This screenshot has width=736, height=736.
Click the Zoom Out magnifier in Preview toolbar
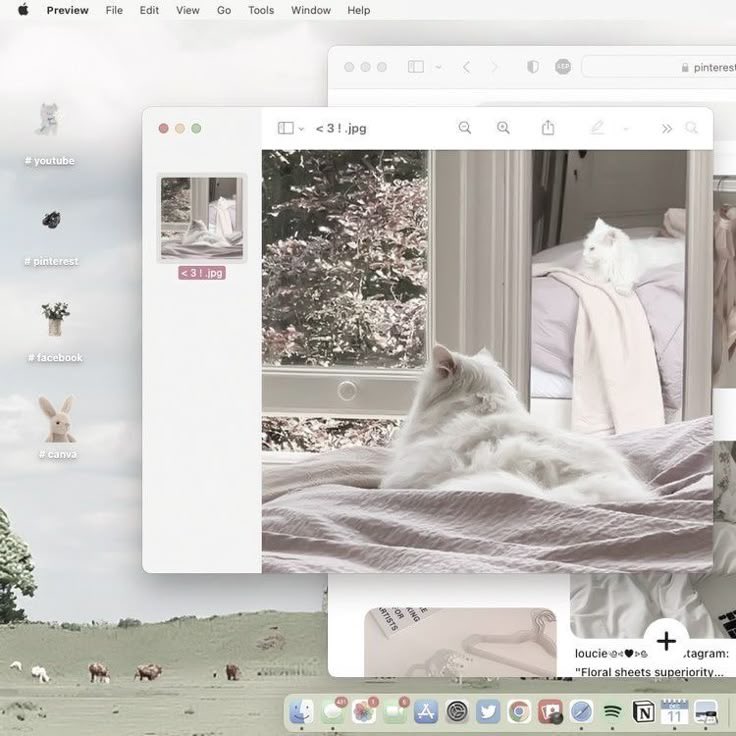[465, 128]
